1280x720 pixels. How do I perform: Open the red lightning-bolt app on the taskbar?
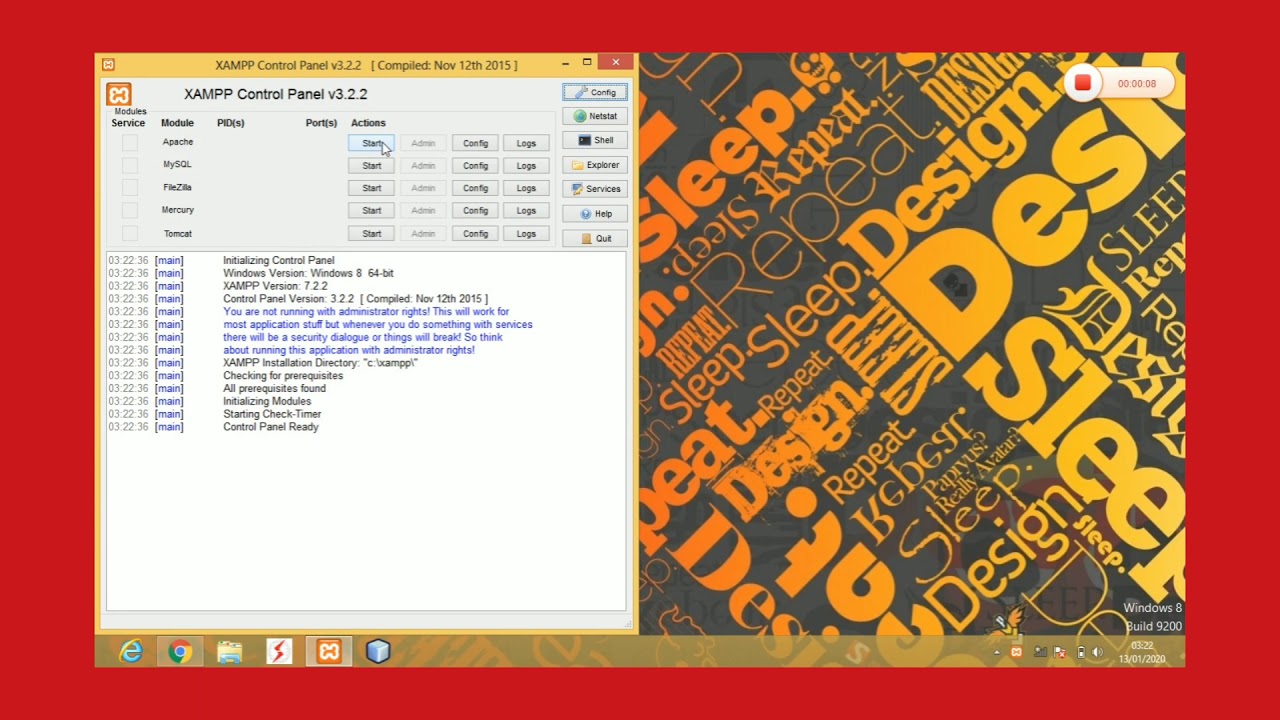click(279, 652)
